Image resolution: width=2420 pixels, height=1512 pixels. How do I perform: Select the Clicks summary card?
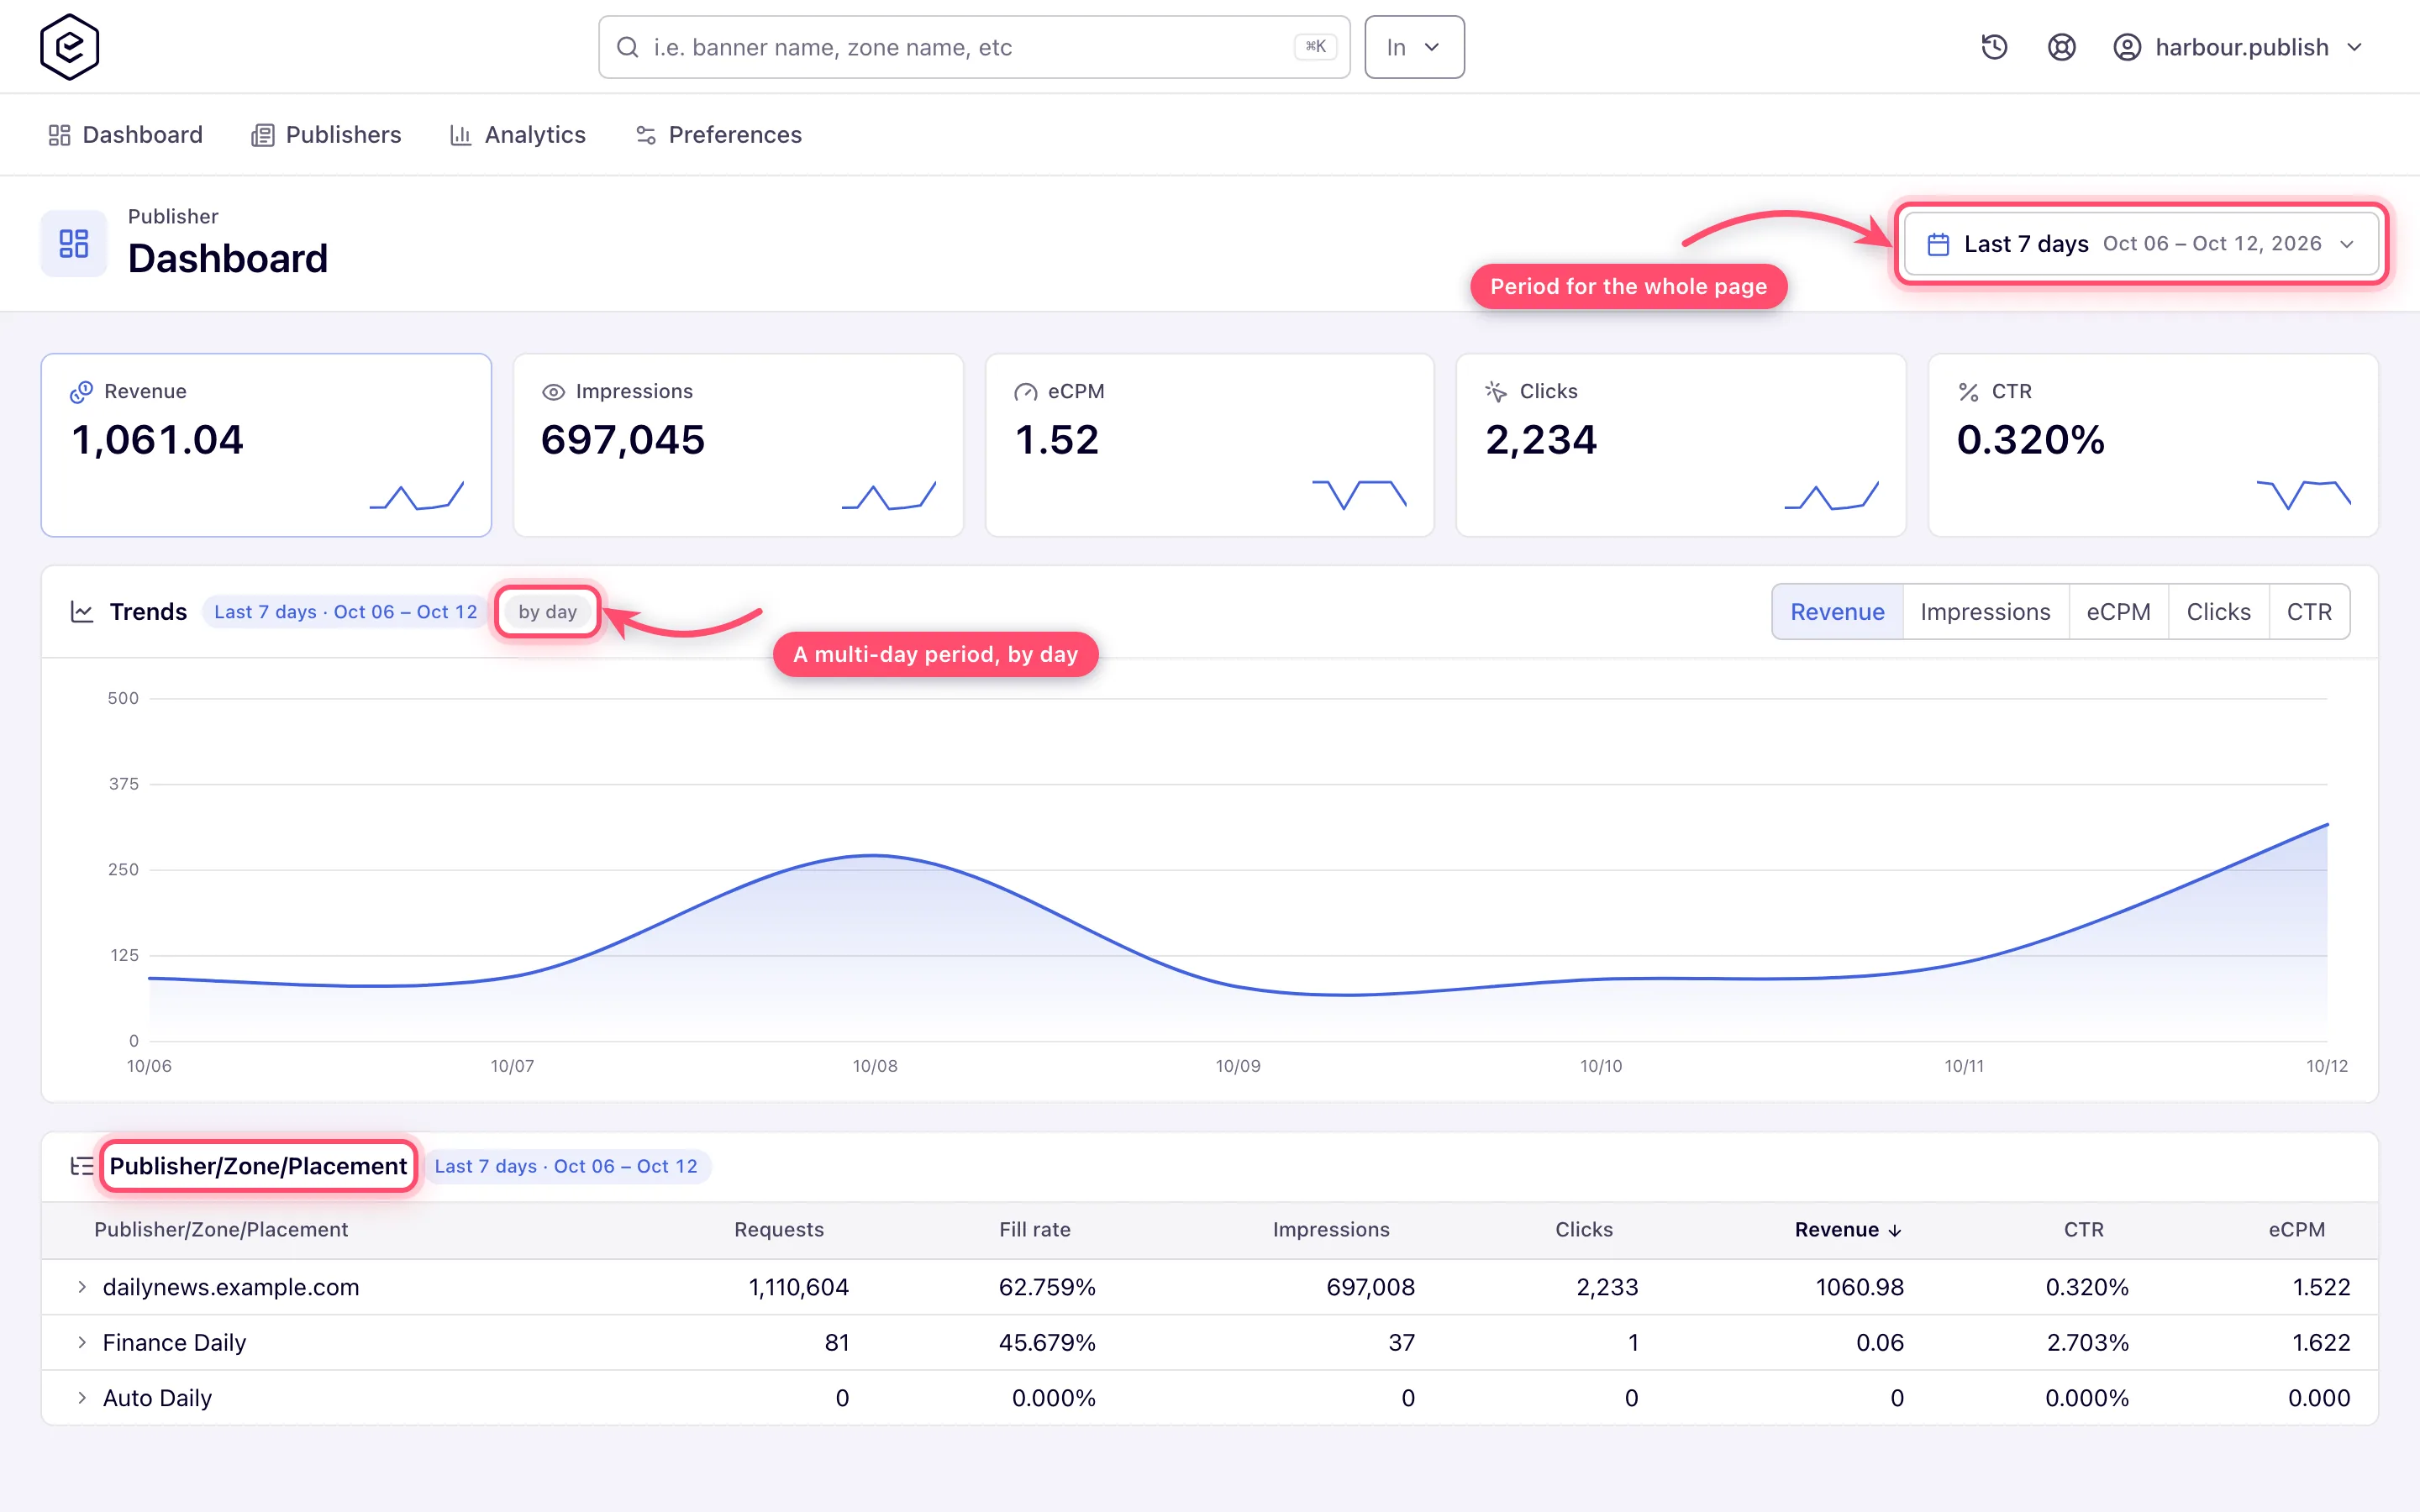[x=1681, y=445]
